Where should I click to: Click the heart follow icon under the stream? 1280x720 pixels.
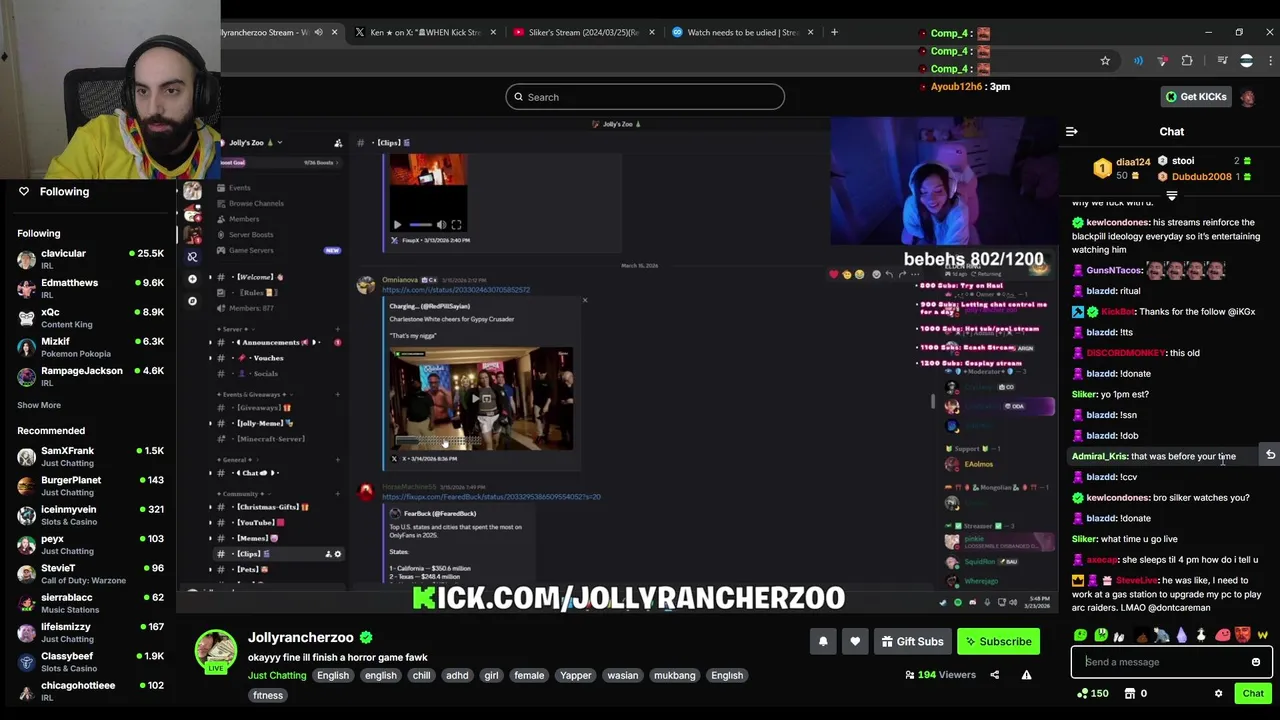(x=855, y=642)
